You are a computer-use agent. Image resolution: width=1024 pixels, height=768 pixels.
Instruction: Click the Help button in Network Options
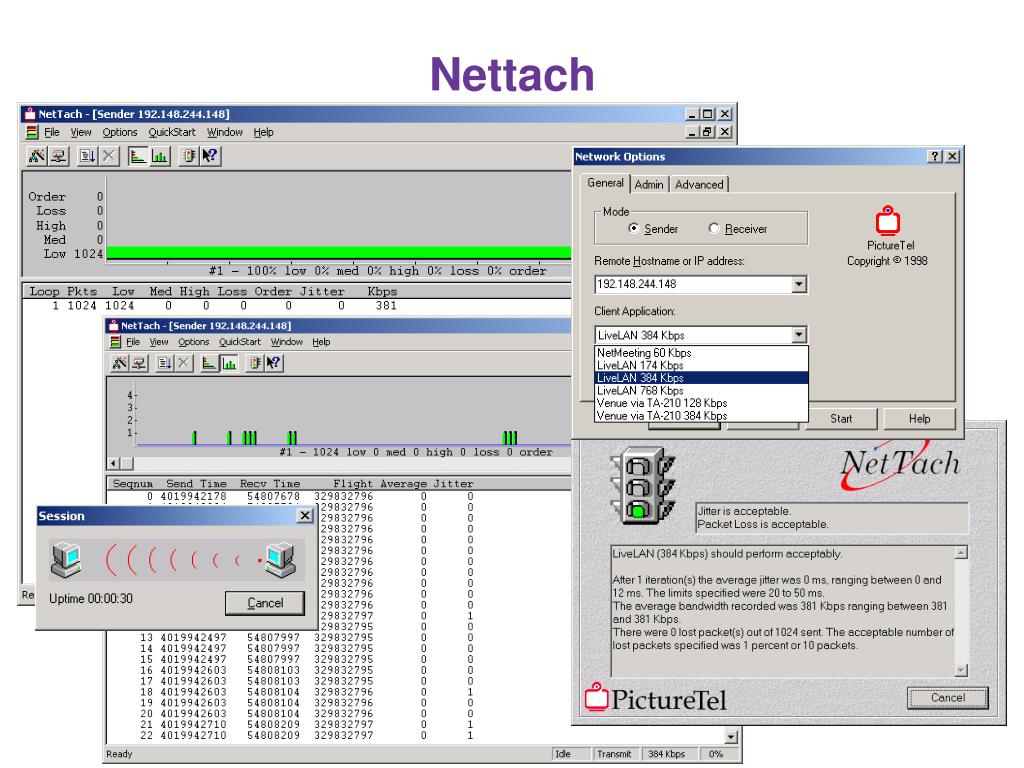pos(920,419)
